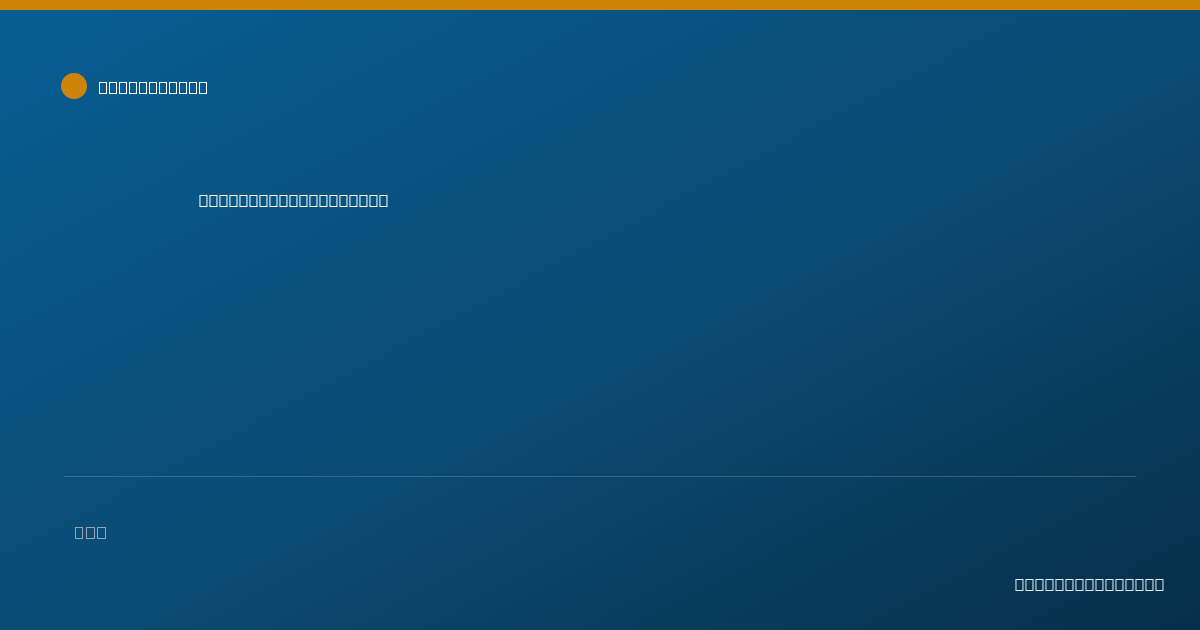This screenshot has width=1200, height=630.
Task: Click the orange accent bar along the top
Action: 600,5
